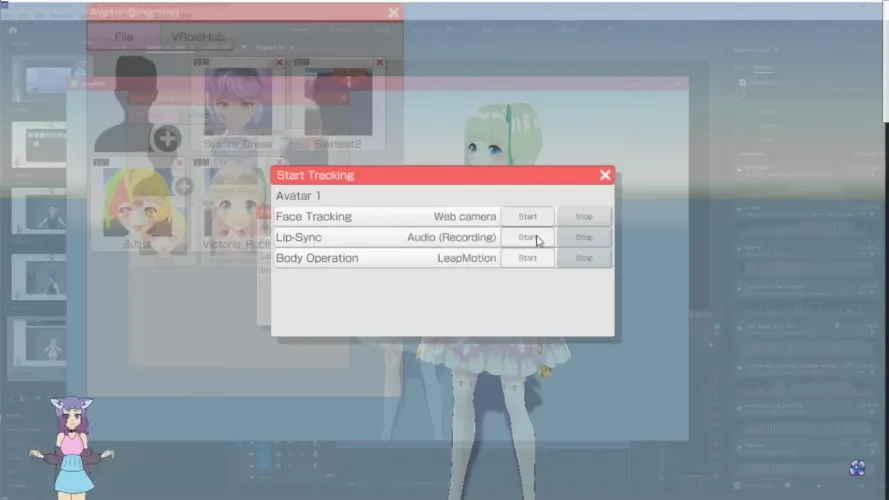Click the home icon in top-left
Image resolution: width=889 pixels, height=500 pixels.
13,29
